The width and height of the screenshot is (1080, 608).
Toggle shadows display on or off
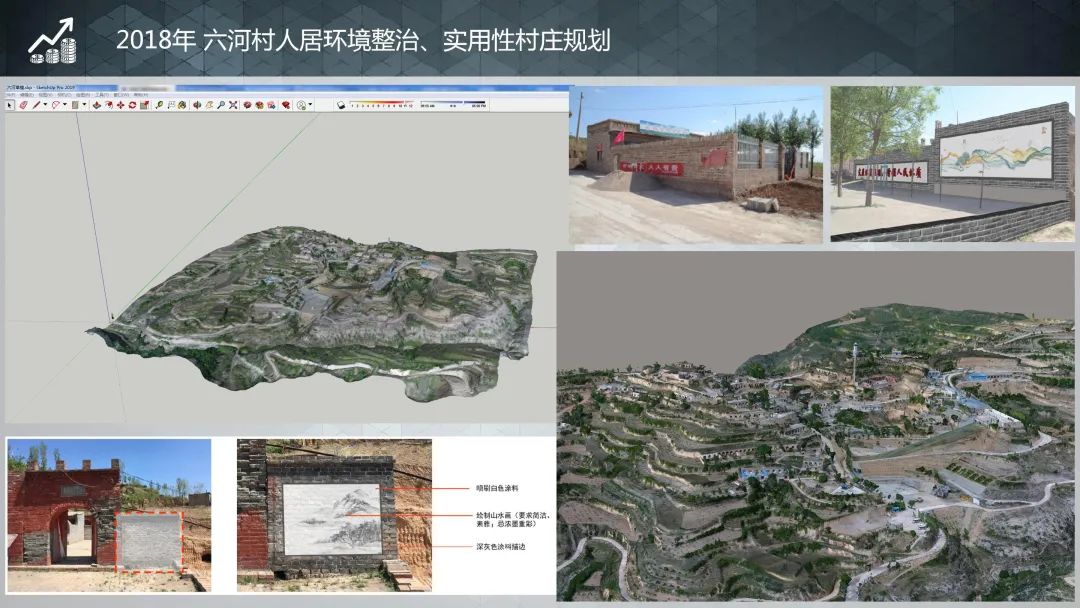tap(341, 105)
